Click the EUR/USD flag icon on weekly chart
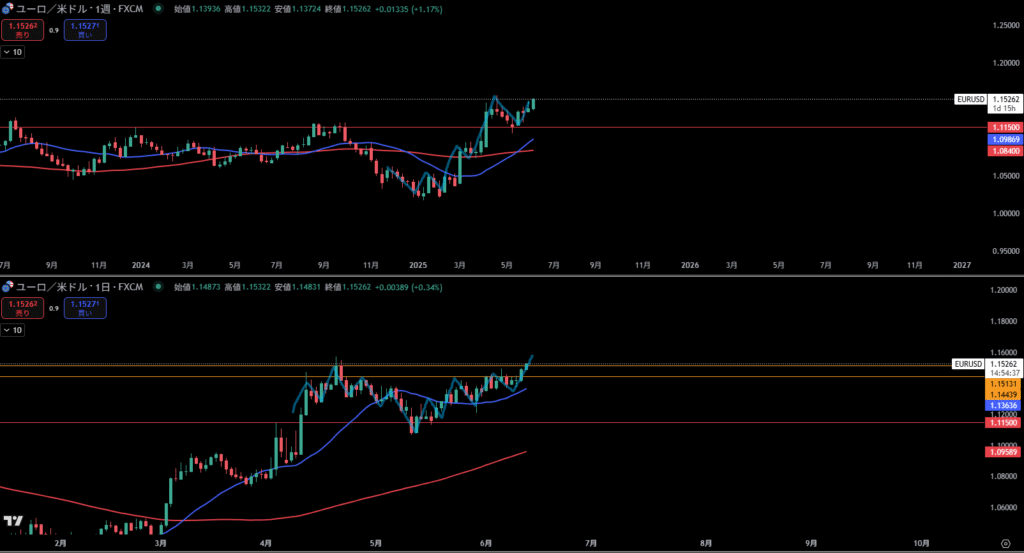The image size is (1024, 553). 7,9
